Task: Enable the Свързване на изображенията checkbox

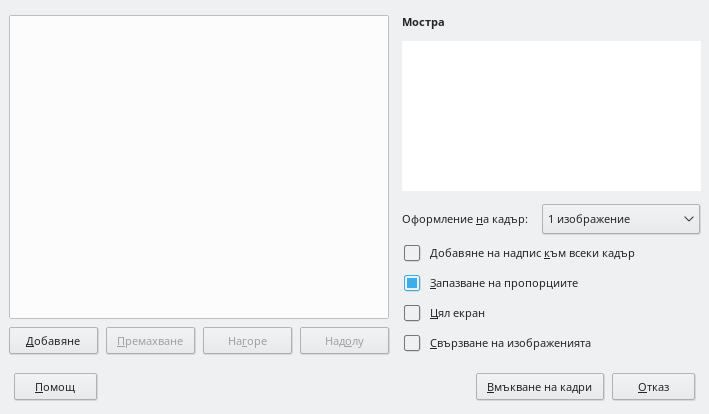Action: 412,343
